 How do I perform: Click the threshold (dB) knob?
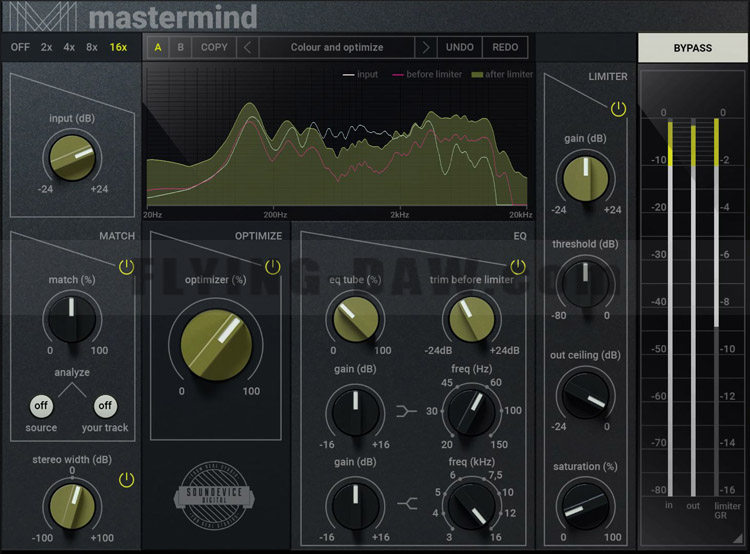pyautogui.click(x=585, y=284)
